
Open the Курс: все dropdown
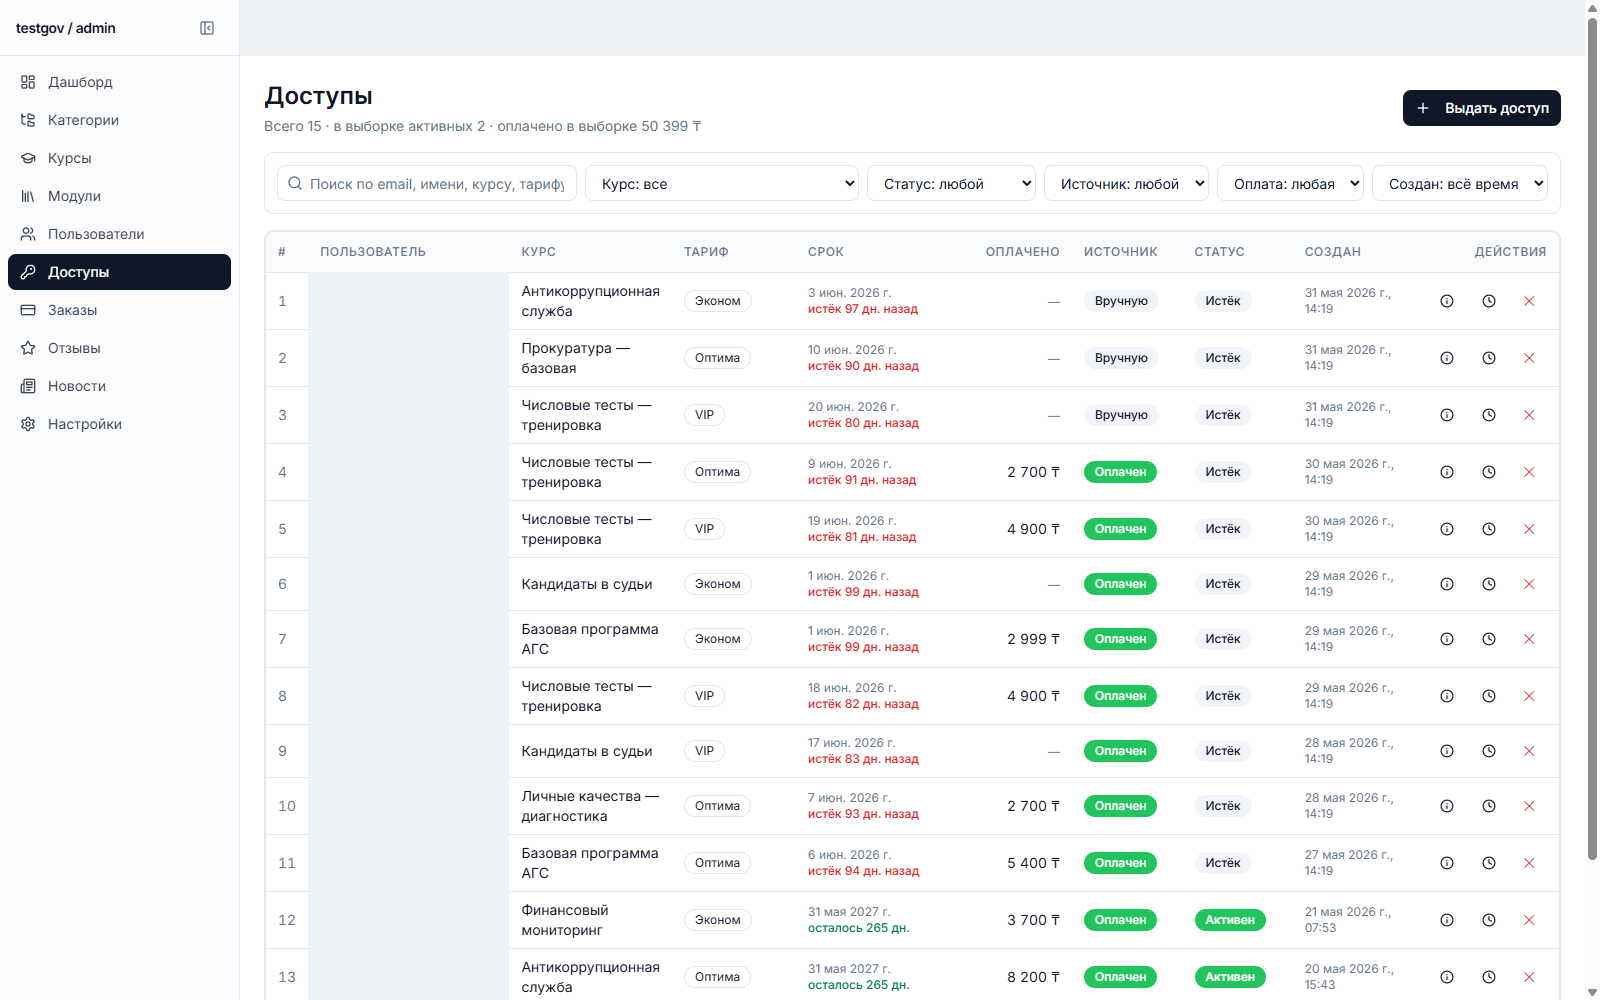(x=722, y=183)
